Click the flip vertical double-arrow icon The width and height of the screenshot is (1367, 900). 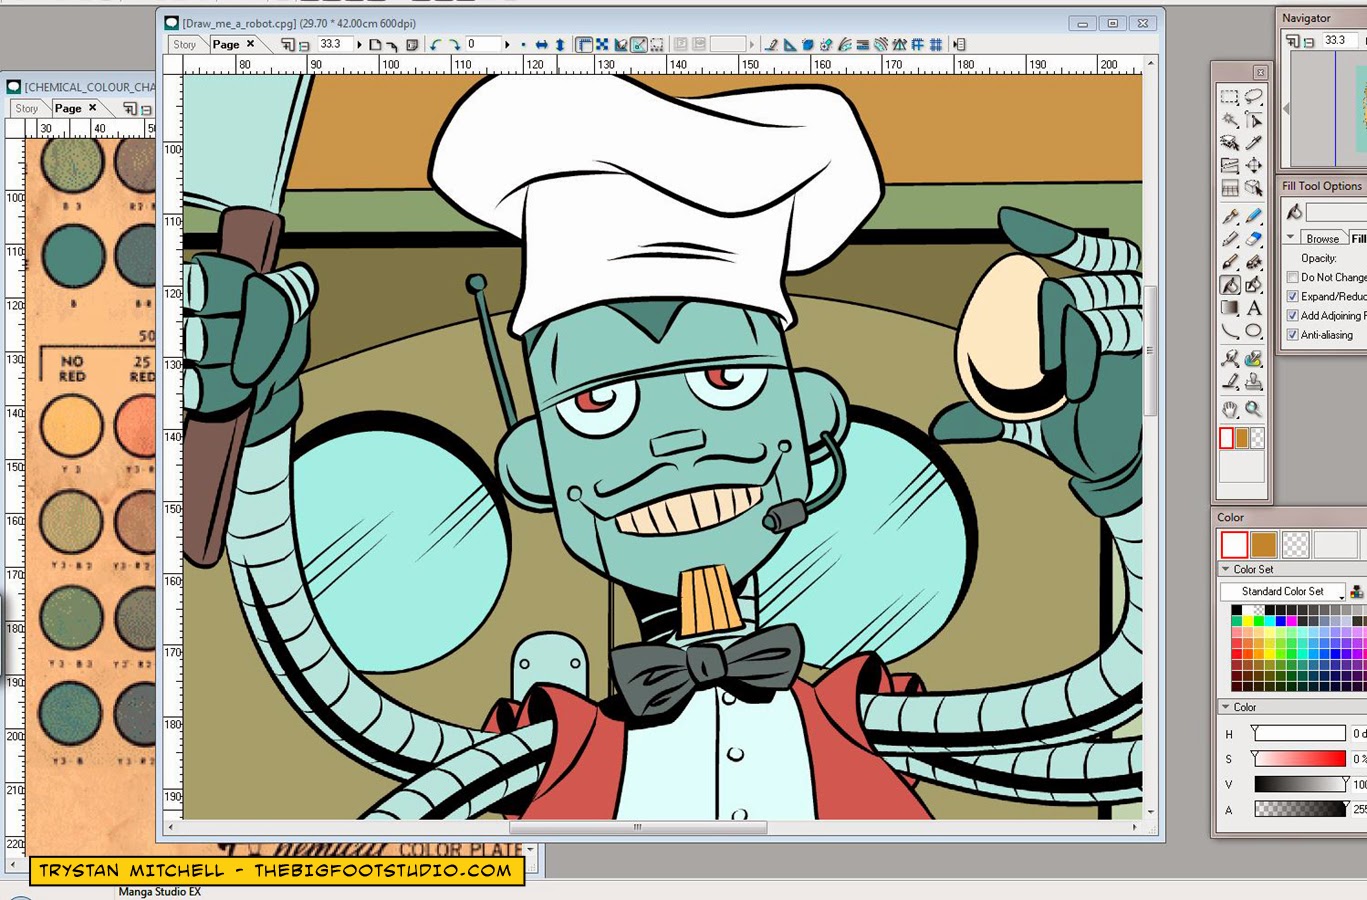559,44
